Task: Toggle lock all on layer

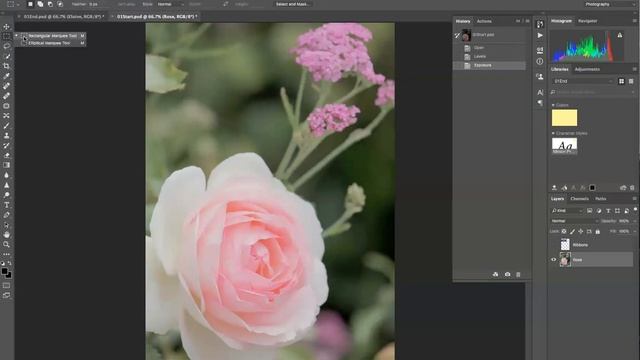Action: point(598,231)
